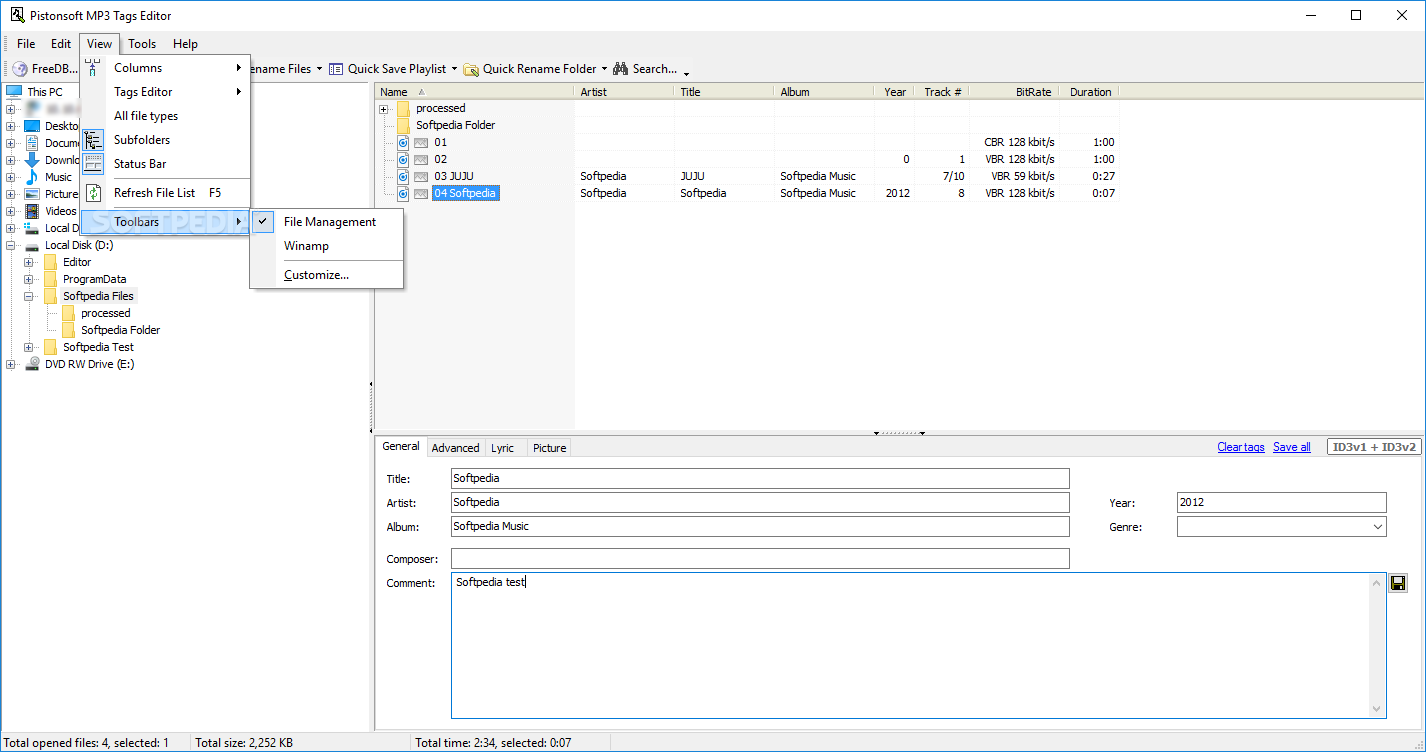Open Quick Save Playlist dropdown arrow
The height and width of the screenshot is (752, 1426).
(454, 69)
